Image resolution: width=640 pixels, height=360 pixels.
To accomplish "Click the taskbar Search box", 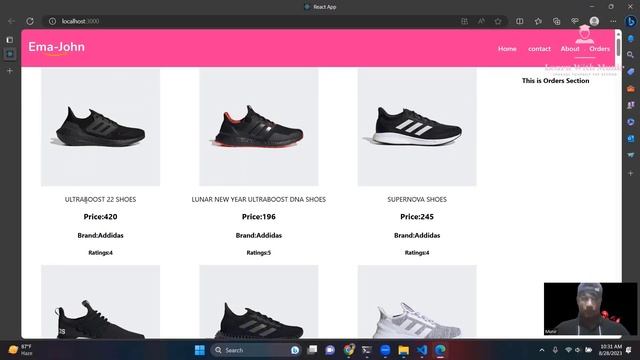I will 256,350.
